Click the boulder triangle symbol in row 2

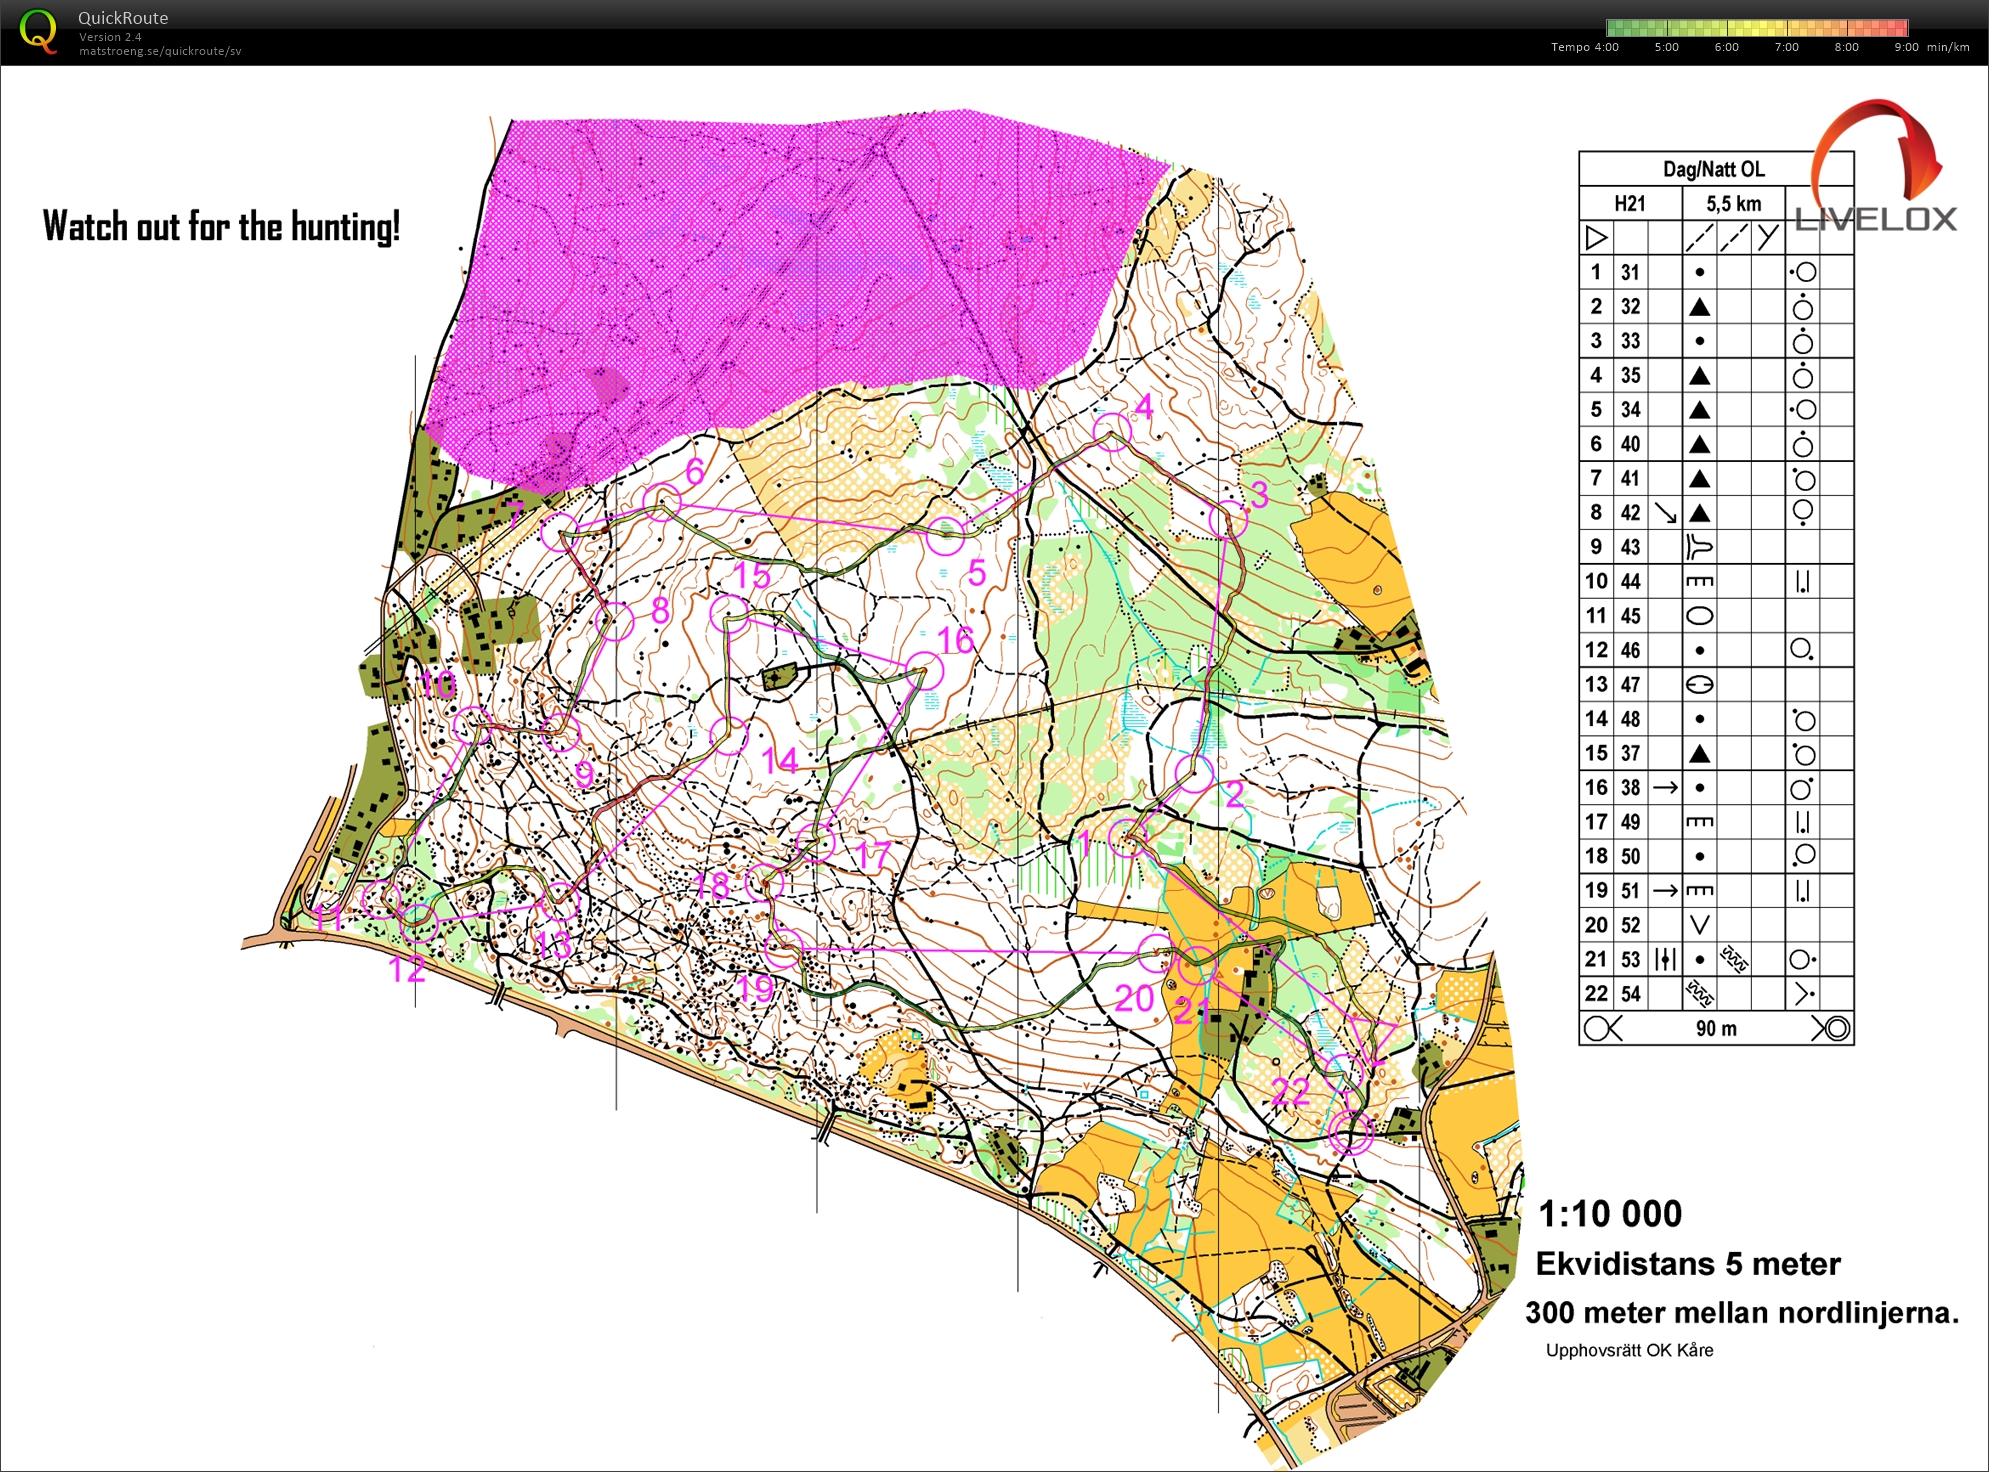1699,307
